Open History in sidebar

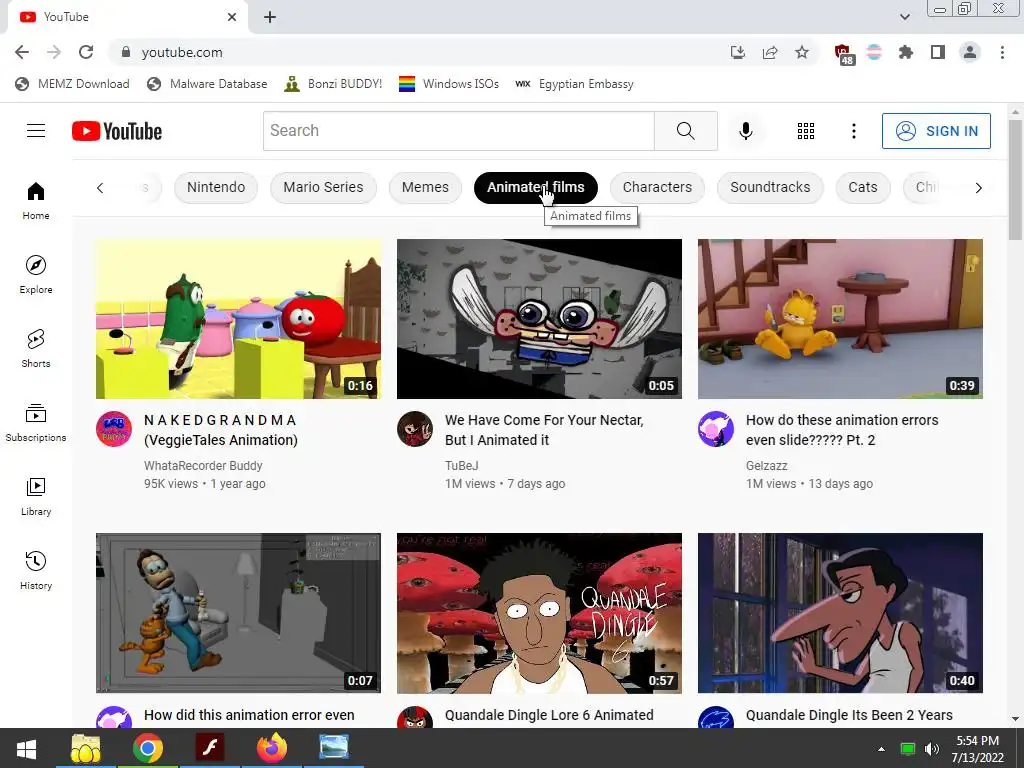tap(36, 570)
